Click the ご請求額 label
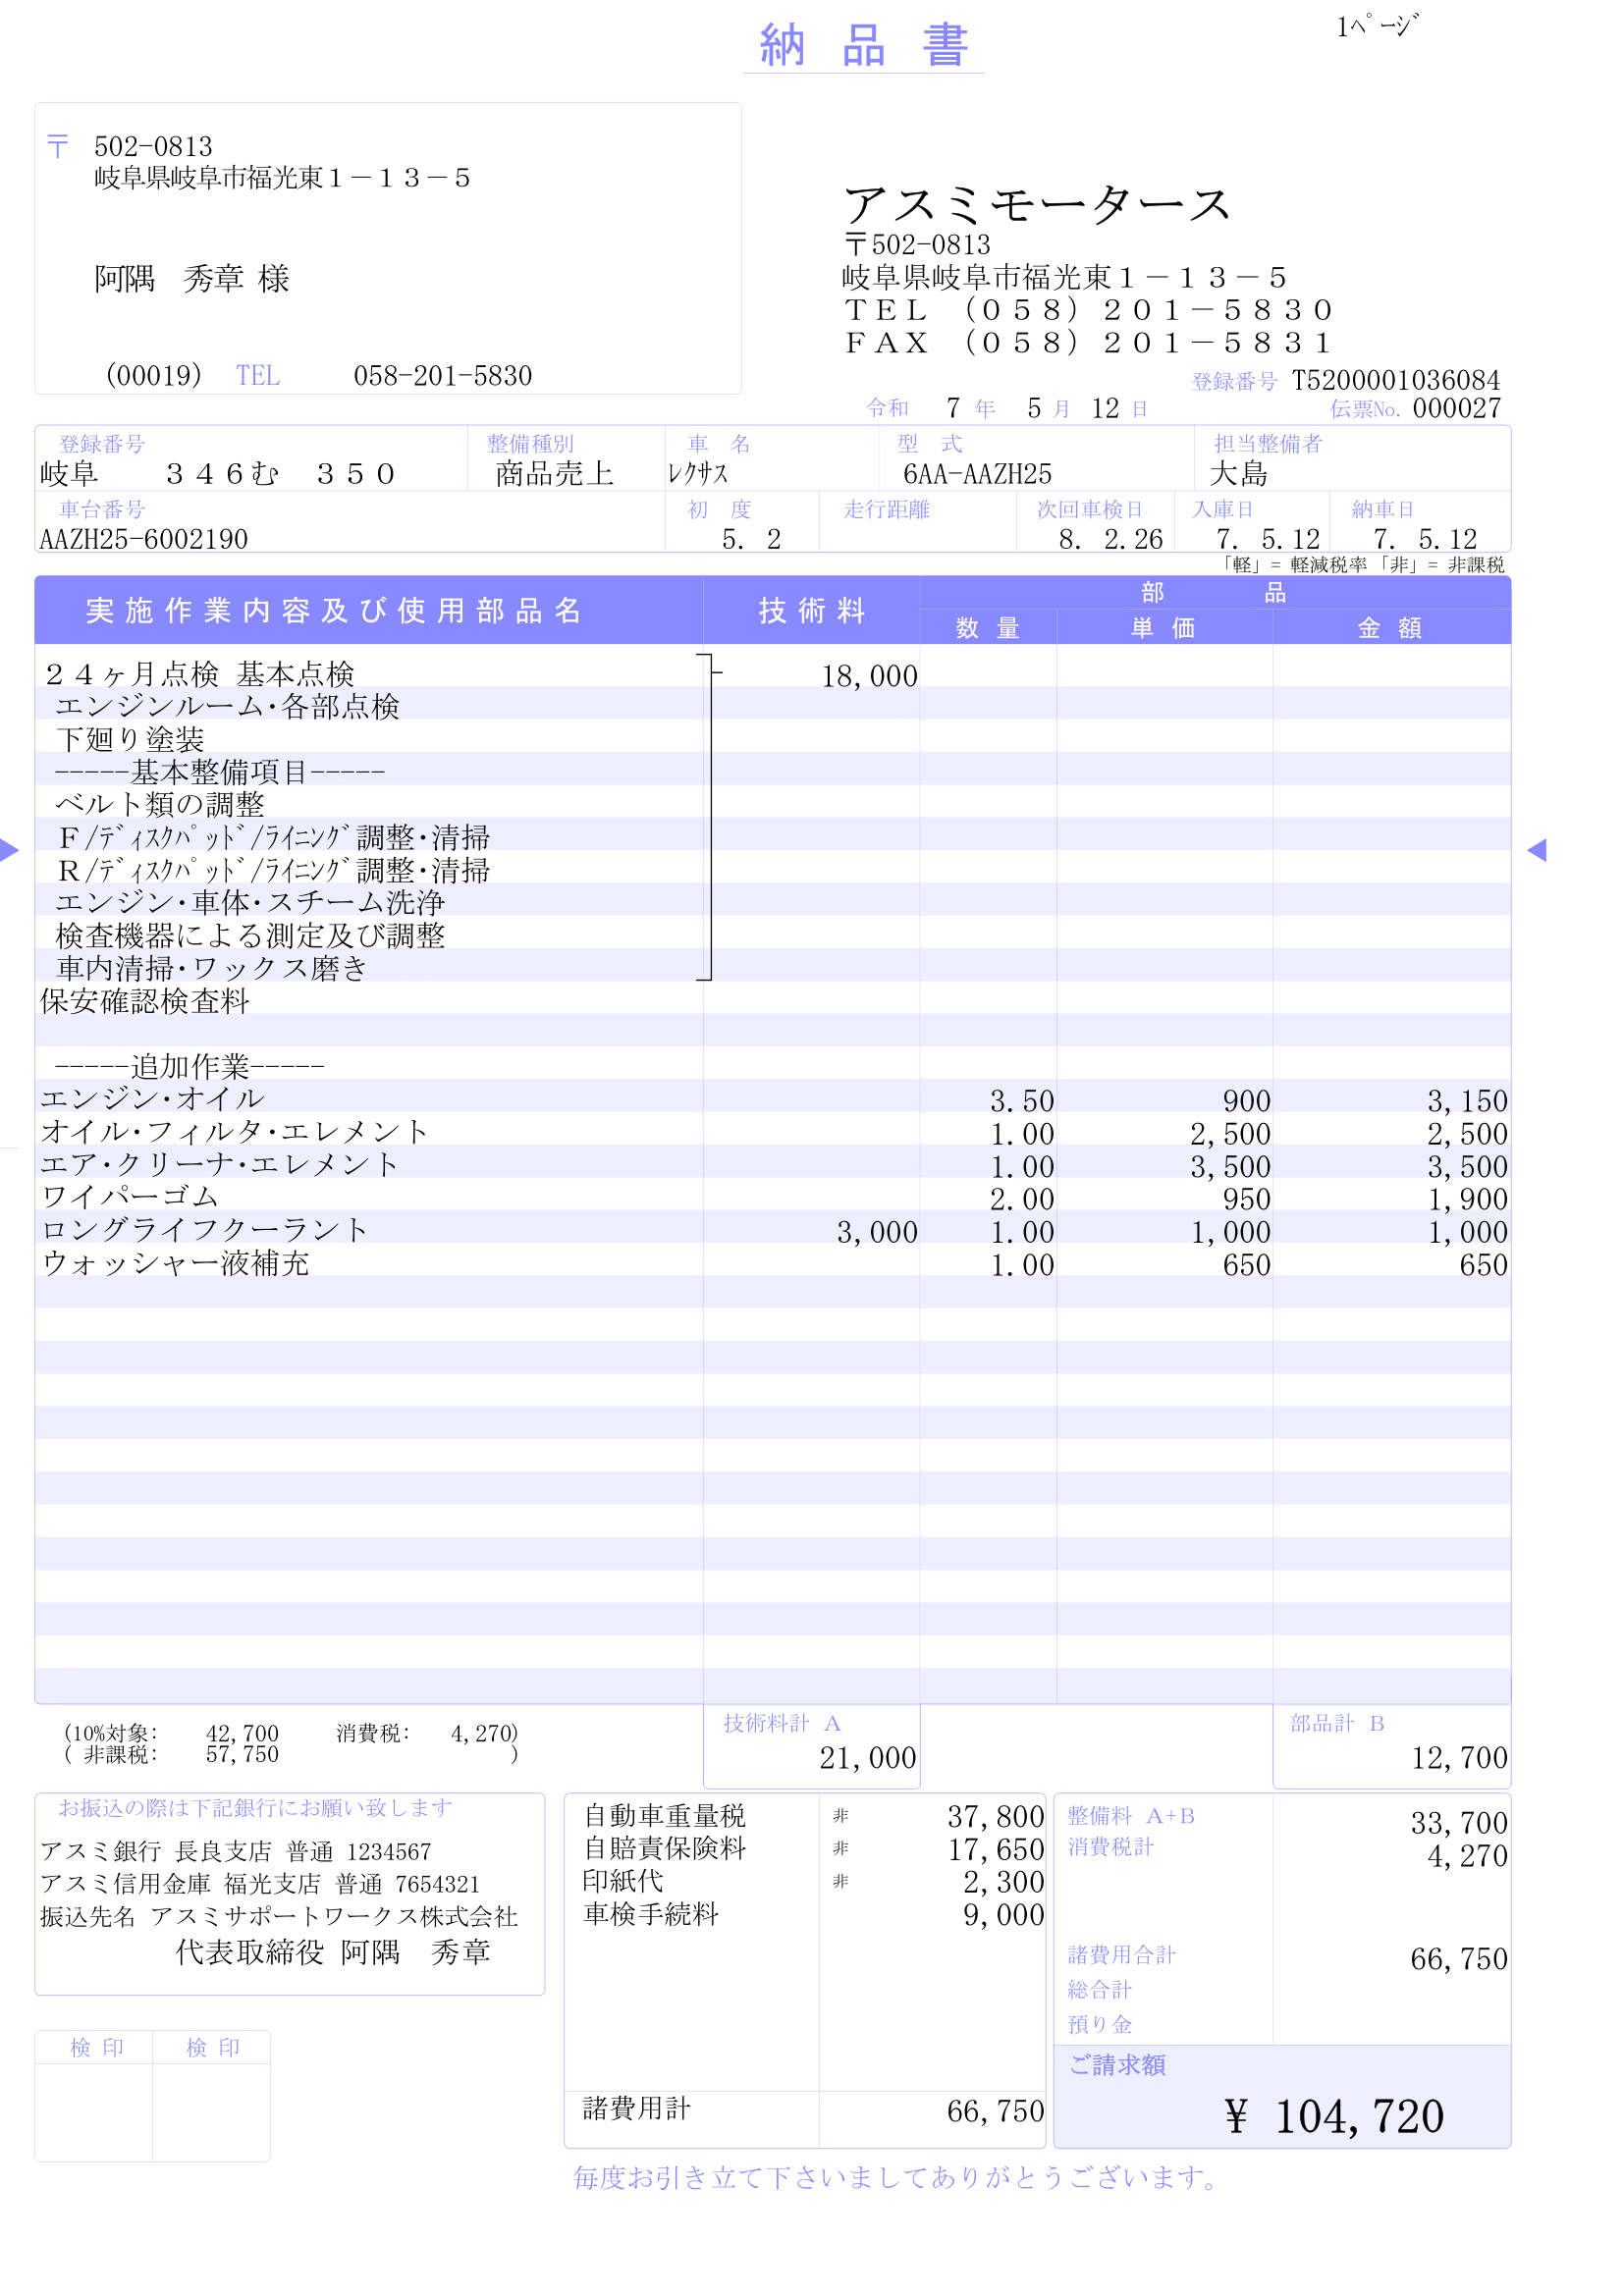The width and height of the screenshot is (1623, 2296). click(1117, 2065)
